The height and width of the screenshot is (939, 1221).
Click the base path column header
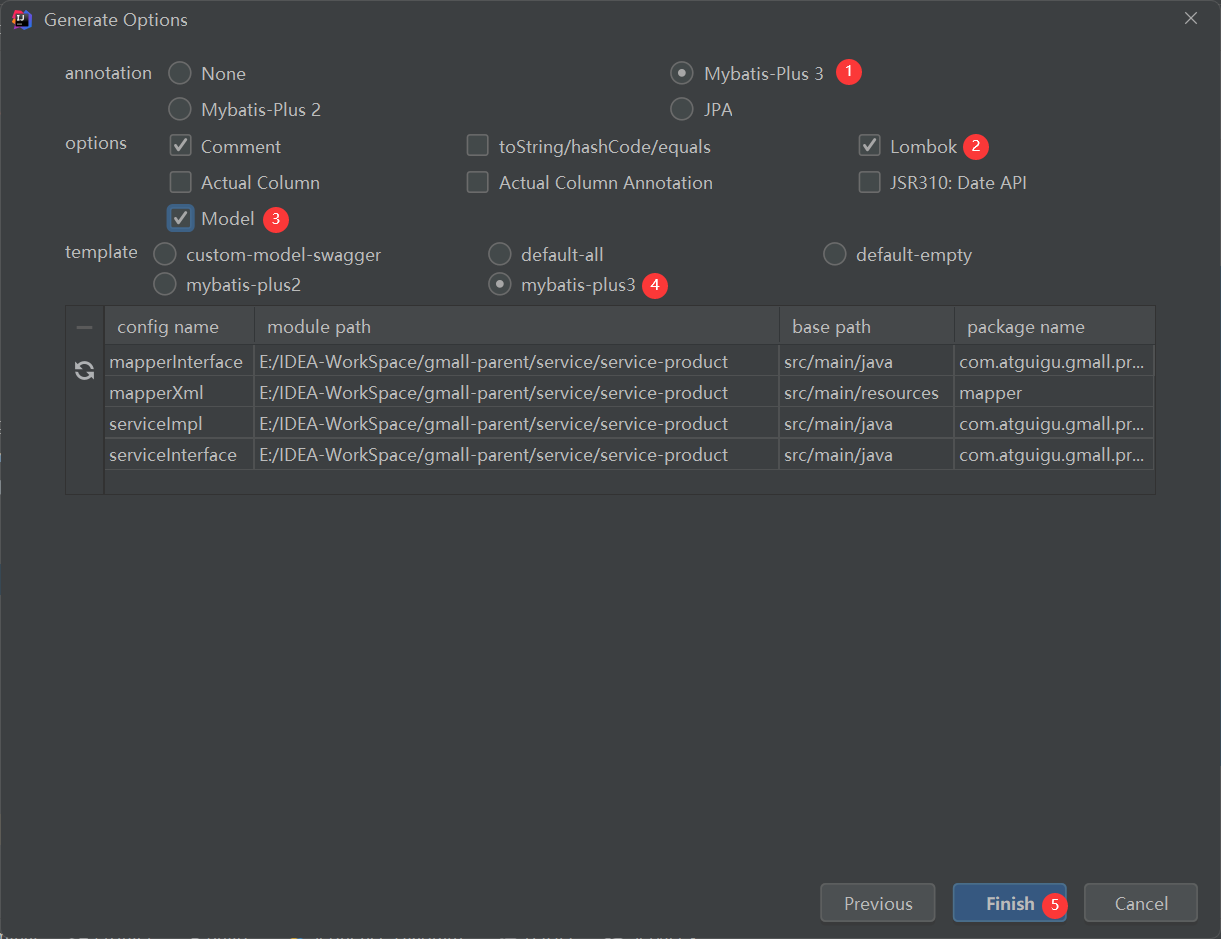pos(867,327)
